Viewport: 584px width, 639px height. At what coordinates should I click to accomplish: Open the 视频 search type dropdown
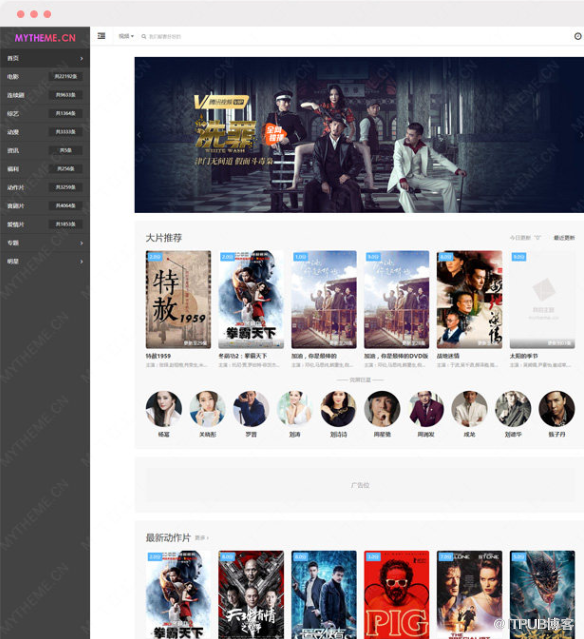(x=126, y=36)
